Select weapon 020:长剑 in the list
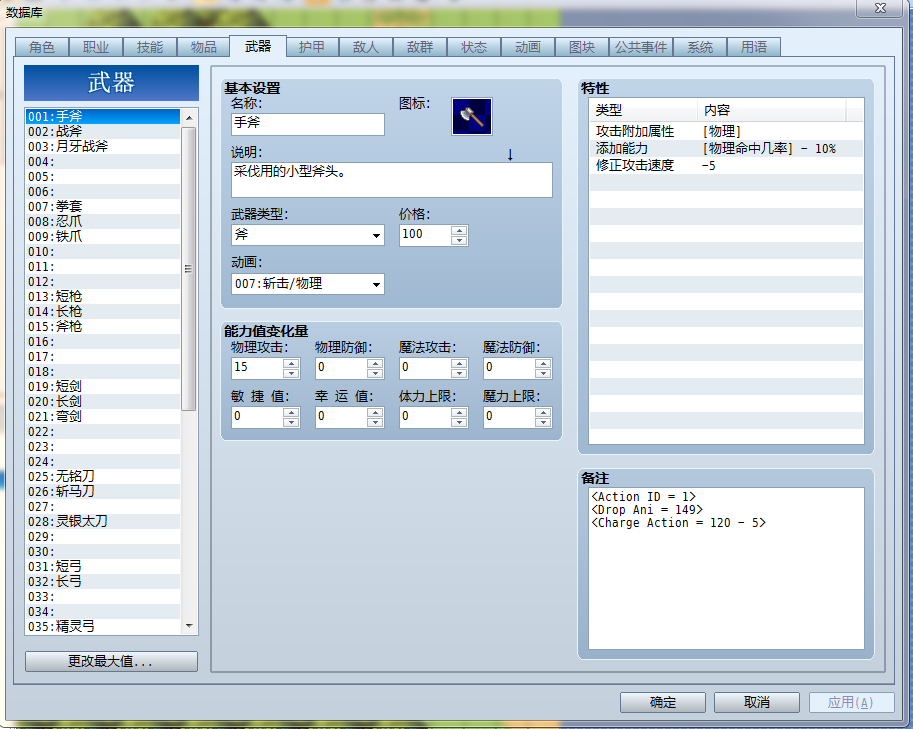Image resolution: width=913 pixels, height=729 pixels. tap(103, 402)
